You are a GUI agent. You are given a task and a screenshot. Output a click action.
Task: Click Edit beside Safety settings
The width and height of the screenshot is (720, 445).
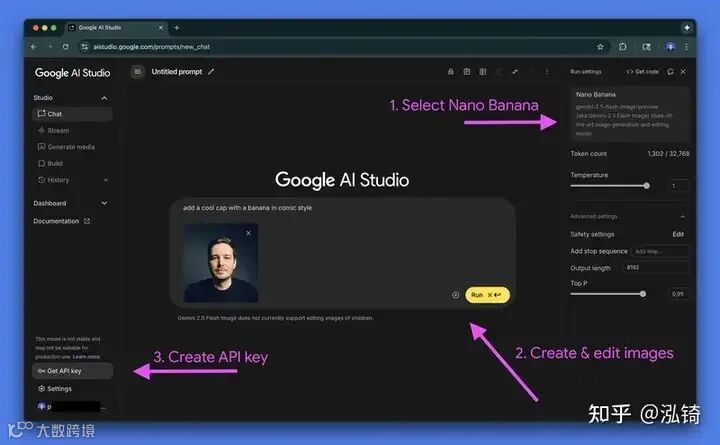(678, 234)
